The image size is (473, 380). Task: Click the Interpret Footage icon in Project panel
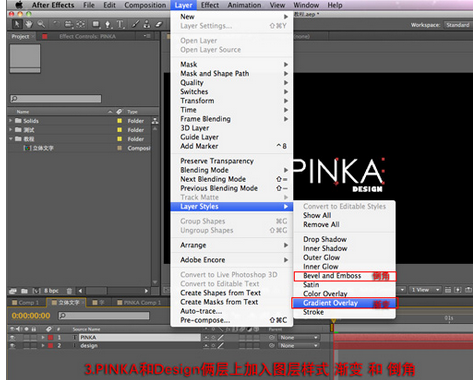click(x=13, y=291)
